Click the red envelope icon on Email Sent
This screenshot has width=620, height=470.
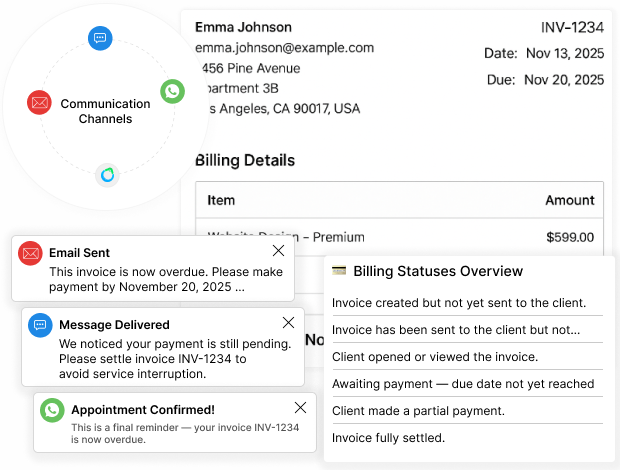tap(30, 253)
